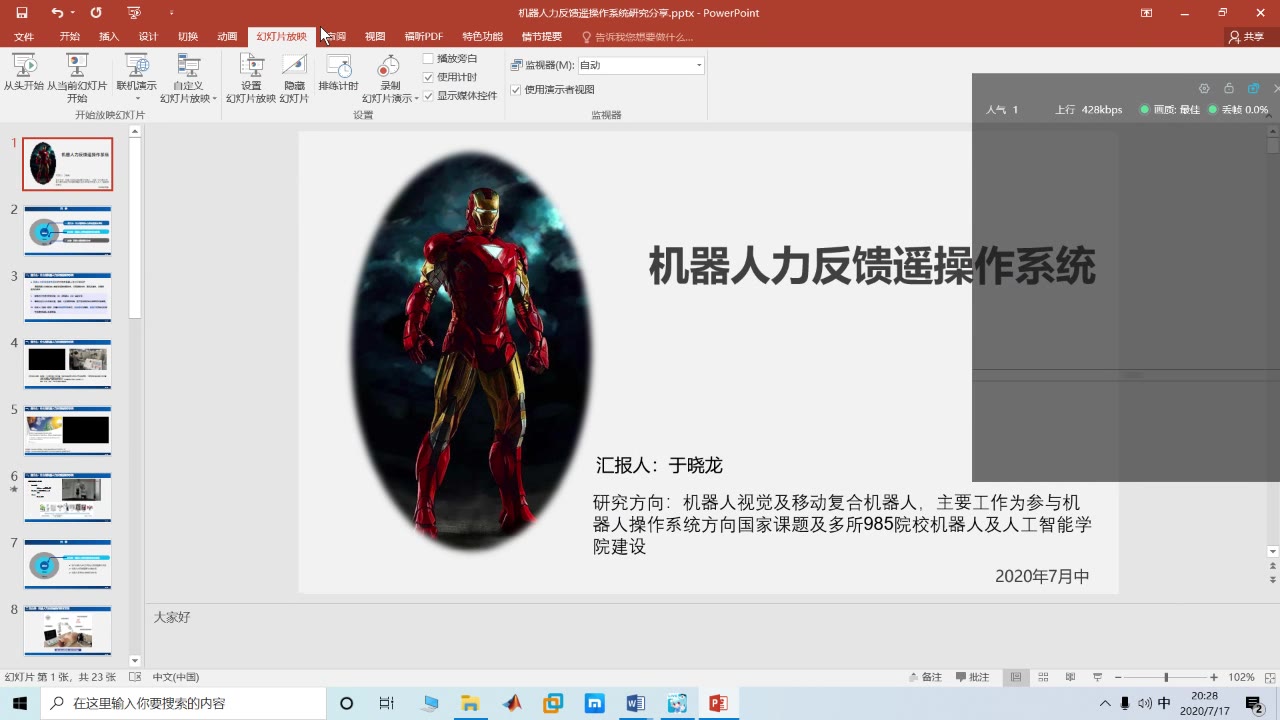
Task: Click the notes pane text 大家好
Action: tap(172, 617)
